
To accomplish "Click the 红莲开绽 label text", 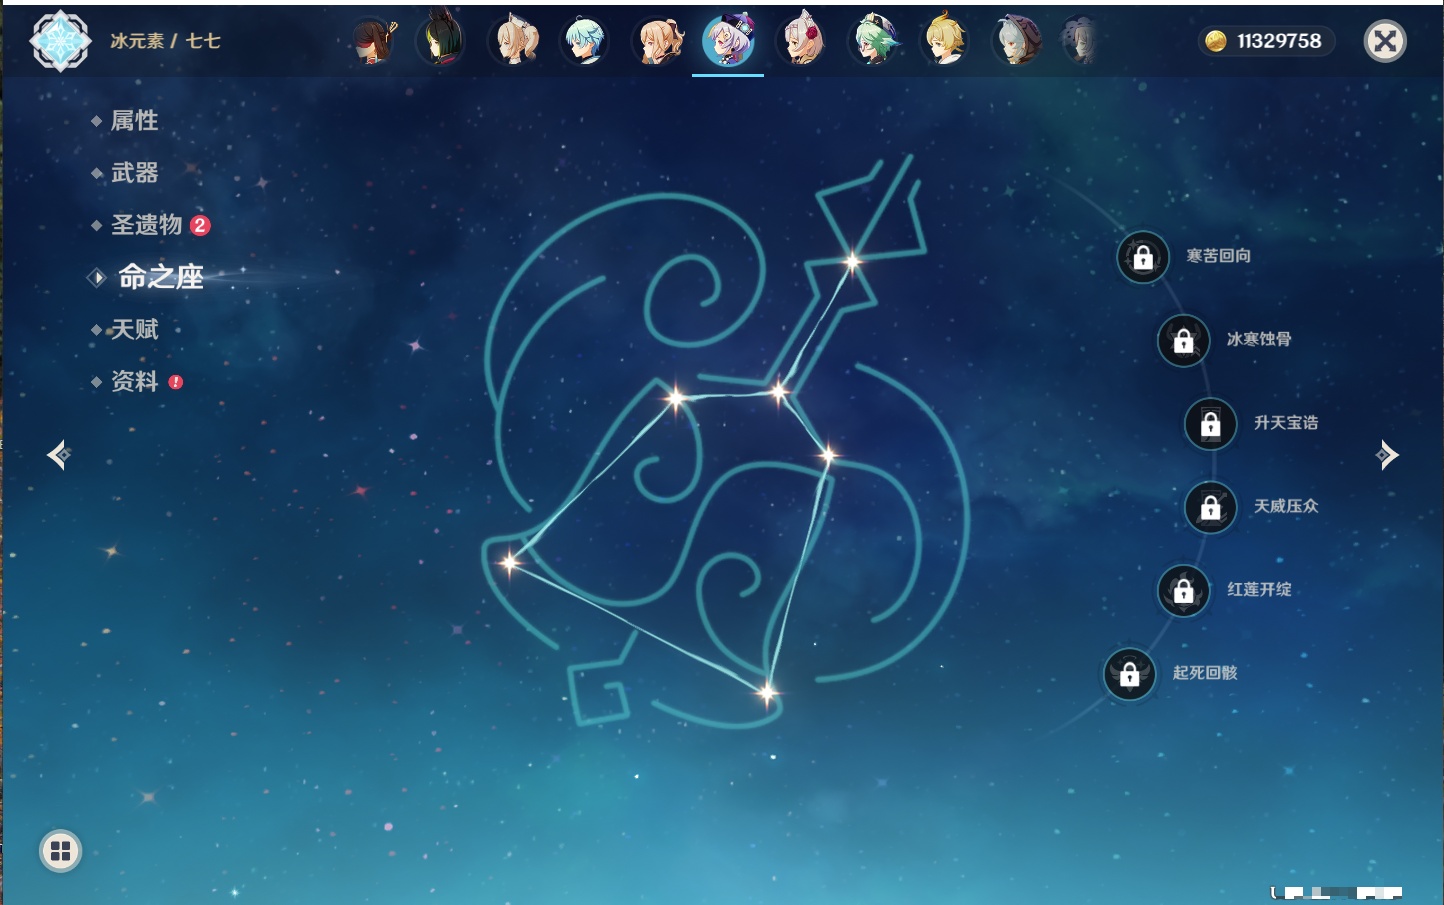I will (1259, 589).
